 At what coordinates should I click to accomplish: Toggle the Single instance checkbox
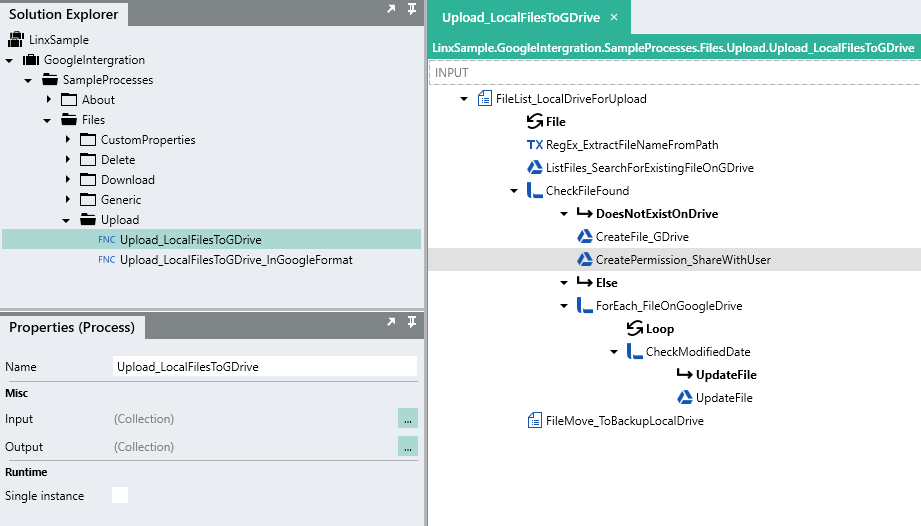pyautogui.click(x=120, y=495)
